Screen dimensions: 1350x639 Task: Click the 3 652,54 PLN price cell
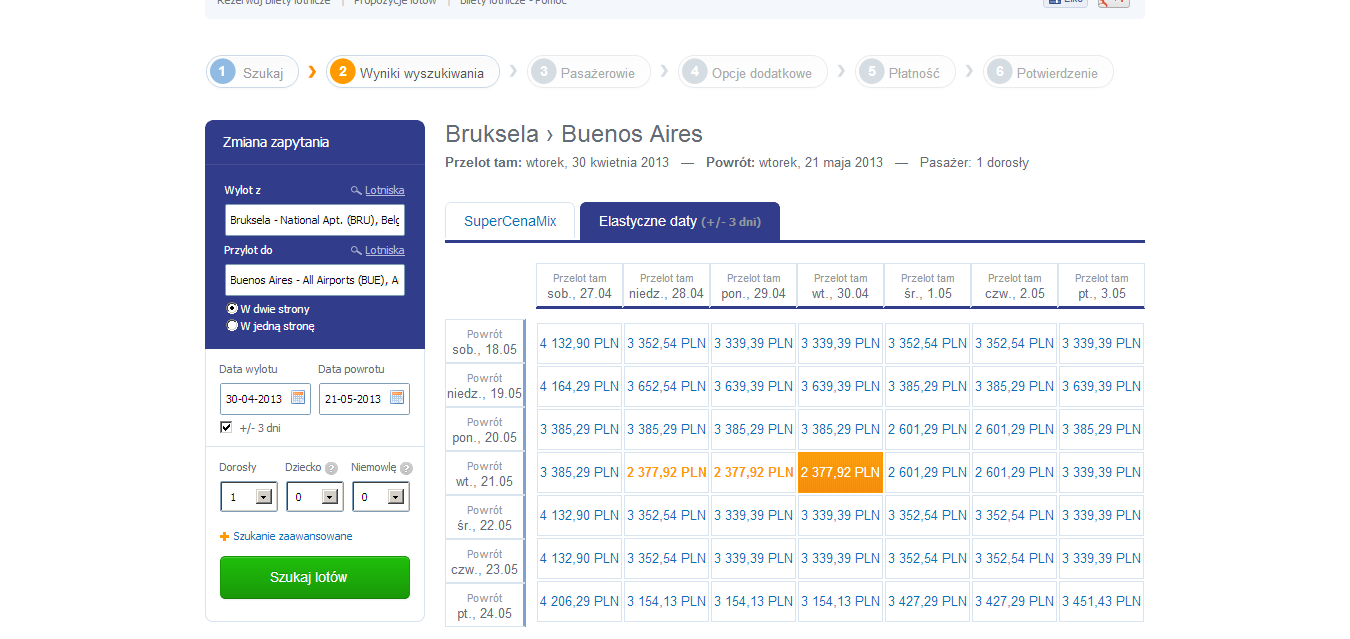(x=667, y=386)
